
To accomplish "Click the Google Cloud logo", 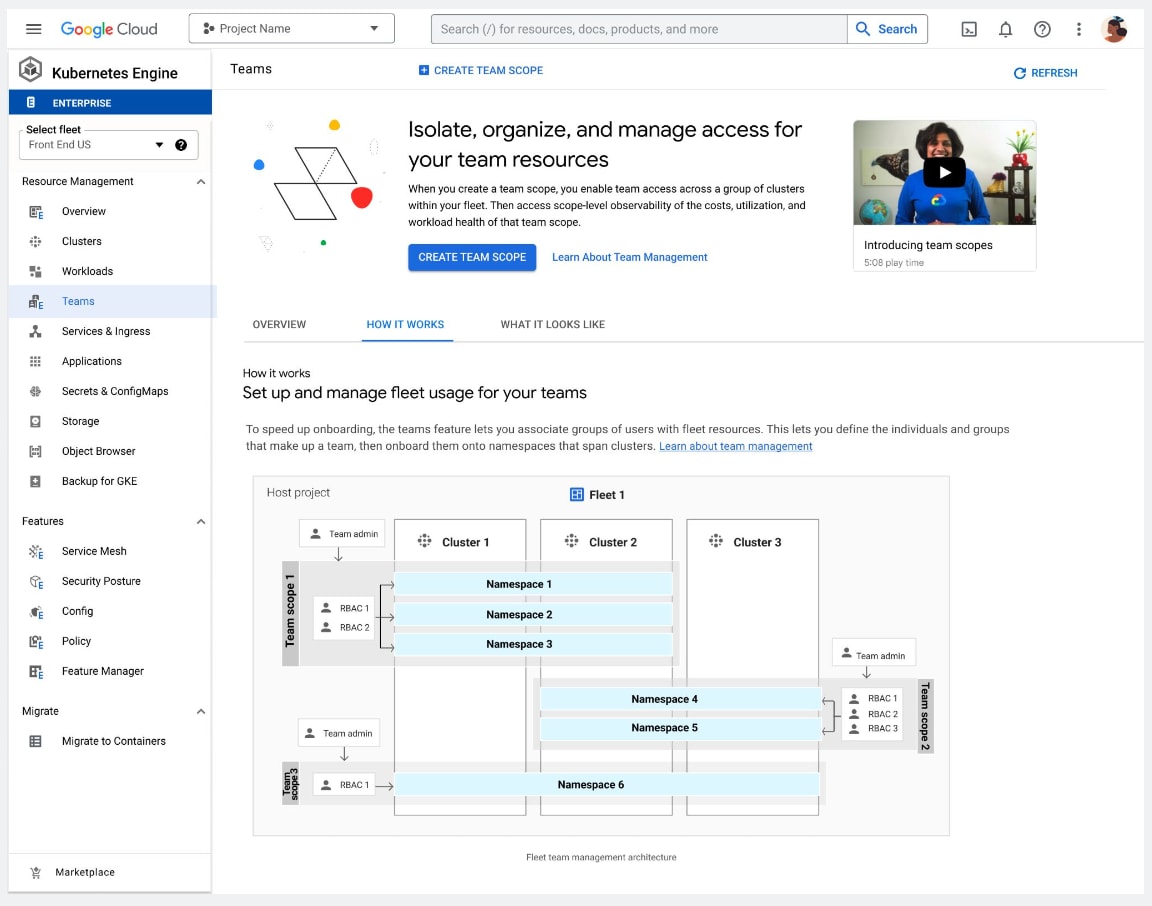I will (x=109, y=29).
